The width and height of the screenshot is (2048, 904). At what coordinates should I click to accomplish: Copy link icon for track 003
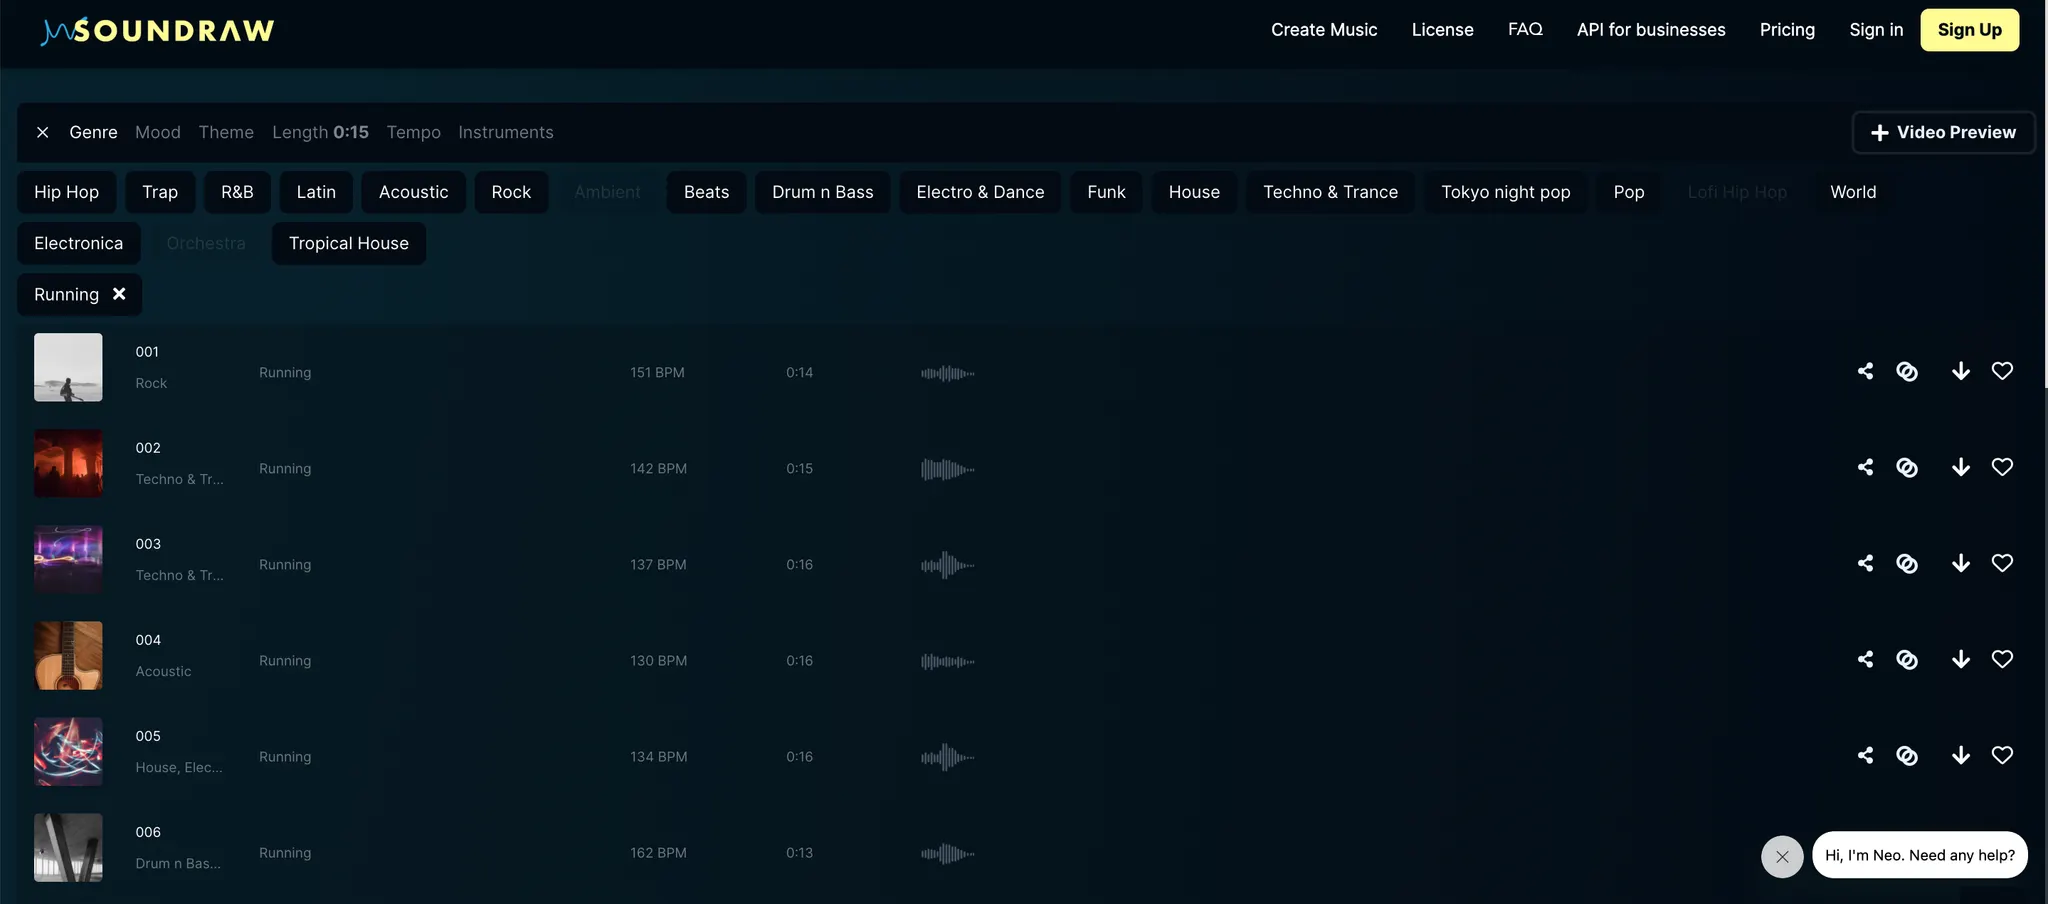coord(1907,563)
